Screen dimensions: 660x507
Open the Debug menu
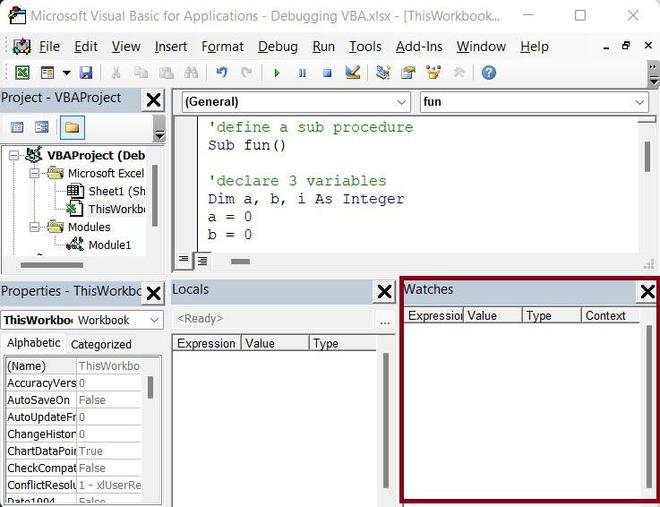click(278, 46)
